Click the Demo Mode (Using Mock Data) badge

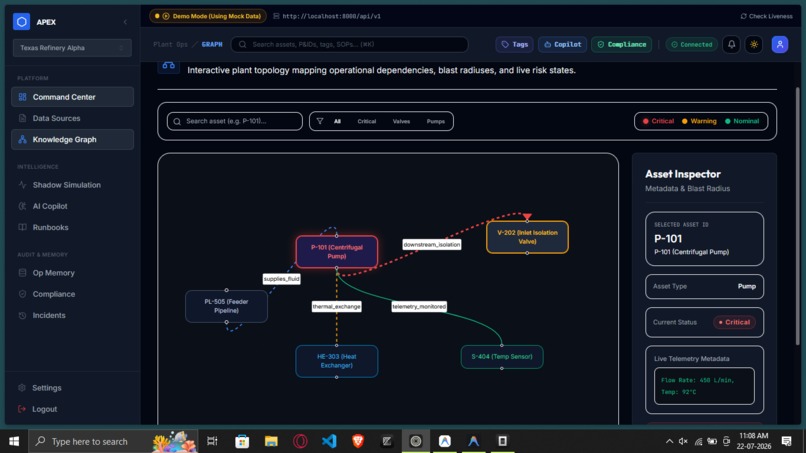[208, 16]
